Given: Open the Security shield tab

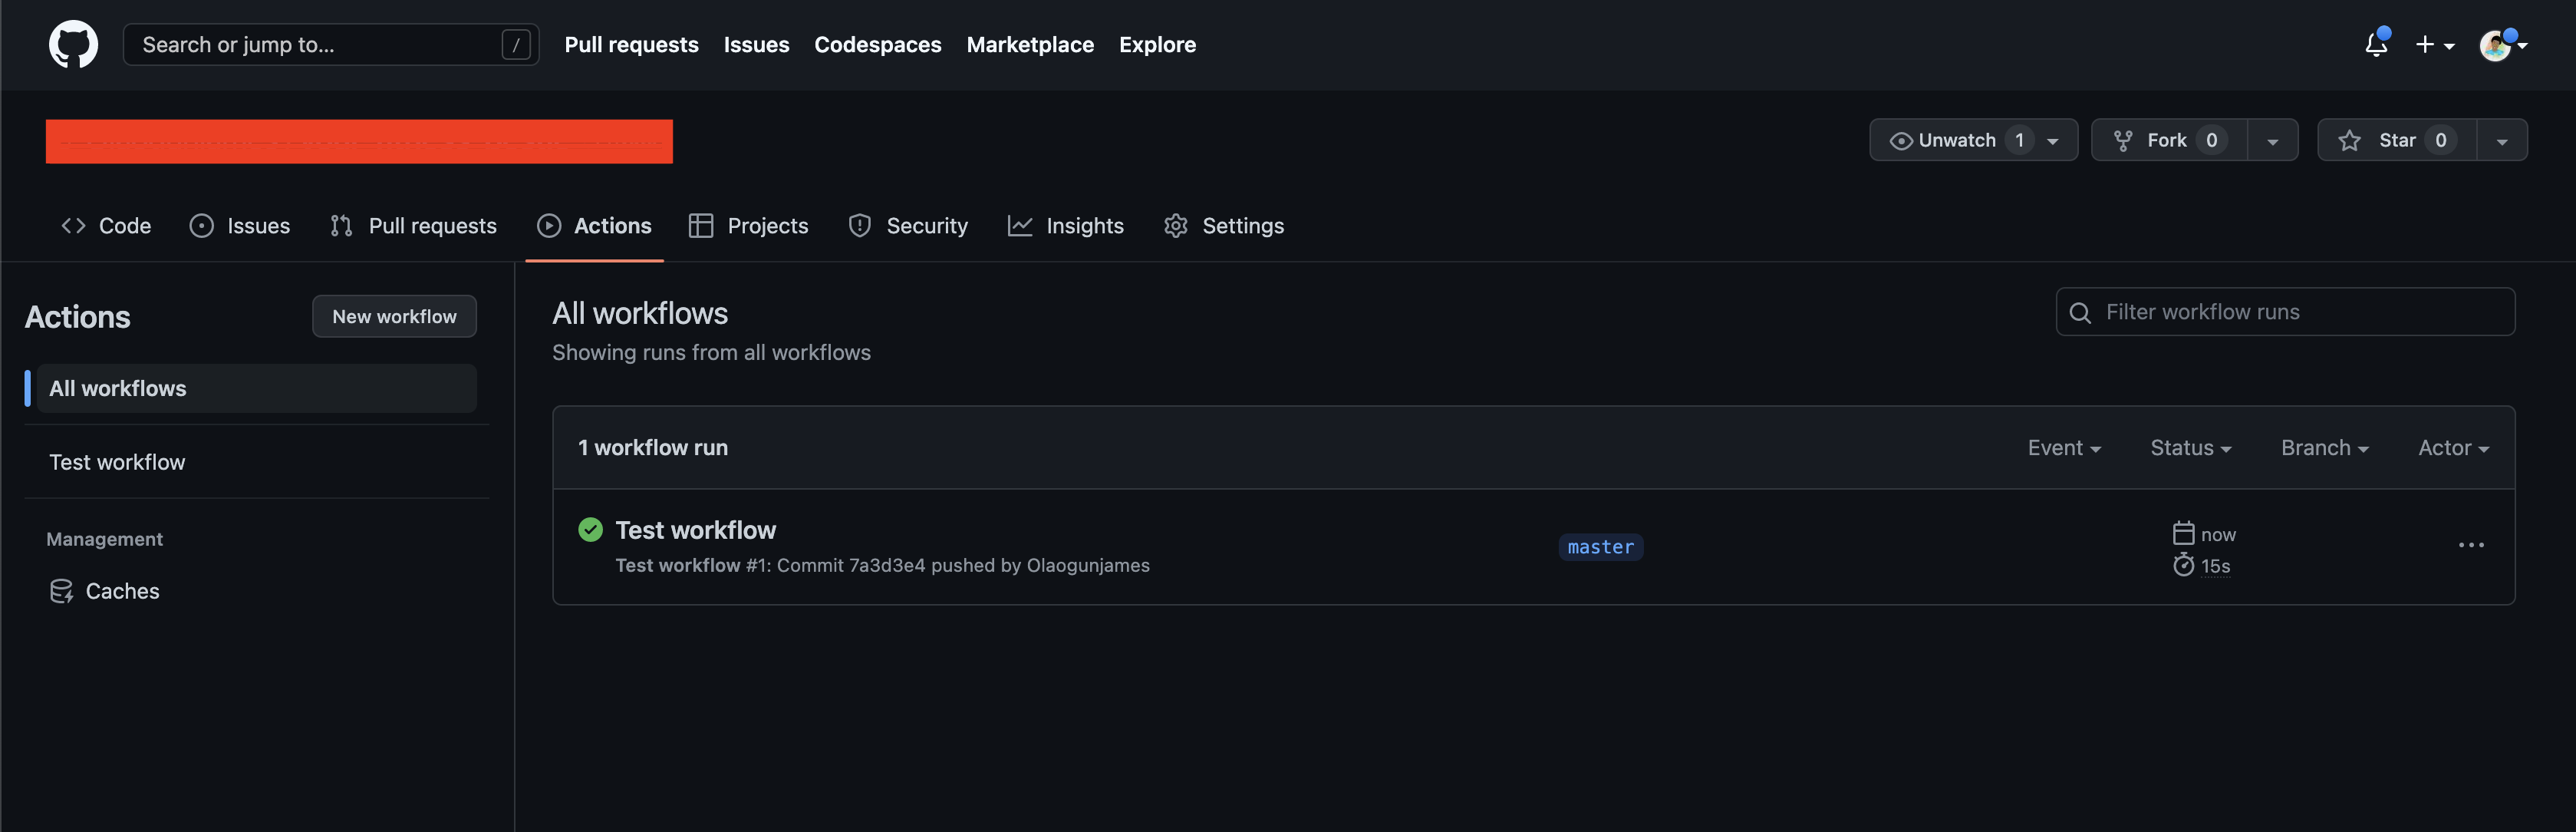Looking at the screenshot, I should pos(908,226).
